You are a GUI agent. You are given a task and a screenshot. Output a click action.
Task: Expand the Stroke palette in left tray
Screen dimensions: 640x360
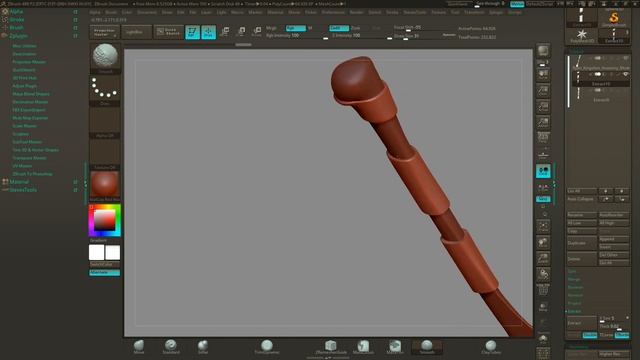17,20
